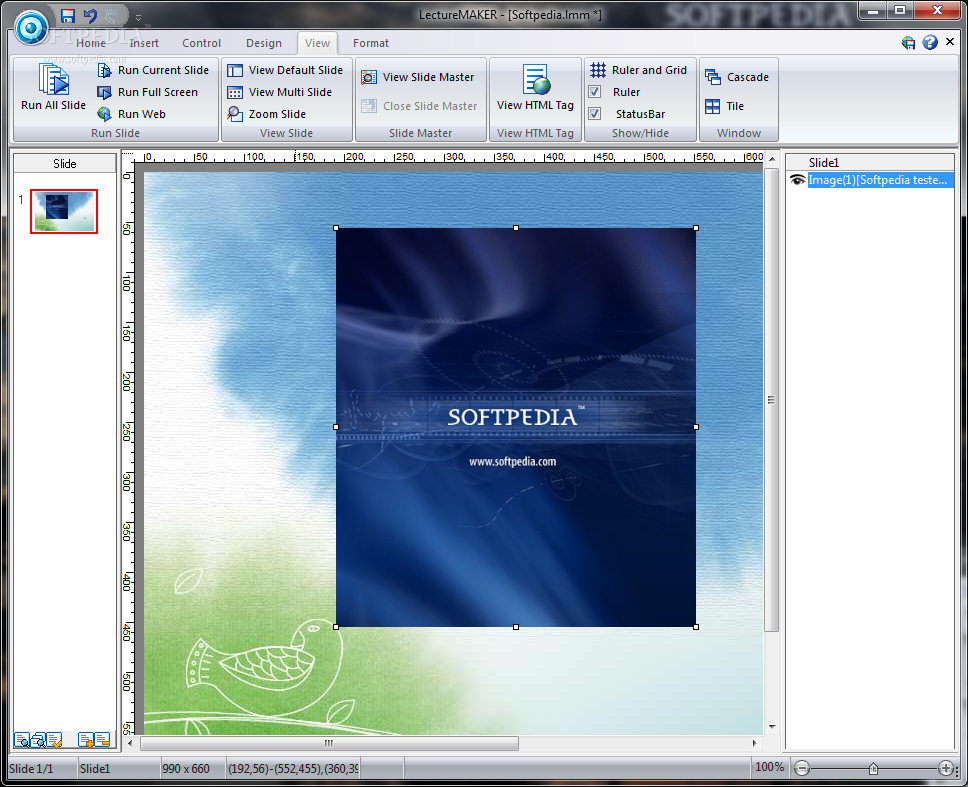Cascade the open windows
Image resolution: width=968 pixels, height=787 pixels.
pos(737,77)
